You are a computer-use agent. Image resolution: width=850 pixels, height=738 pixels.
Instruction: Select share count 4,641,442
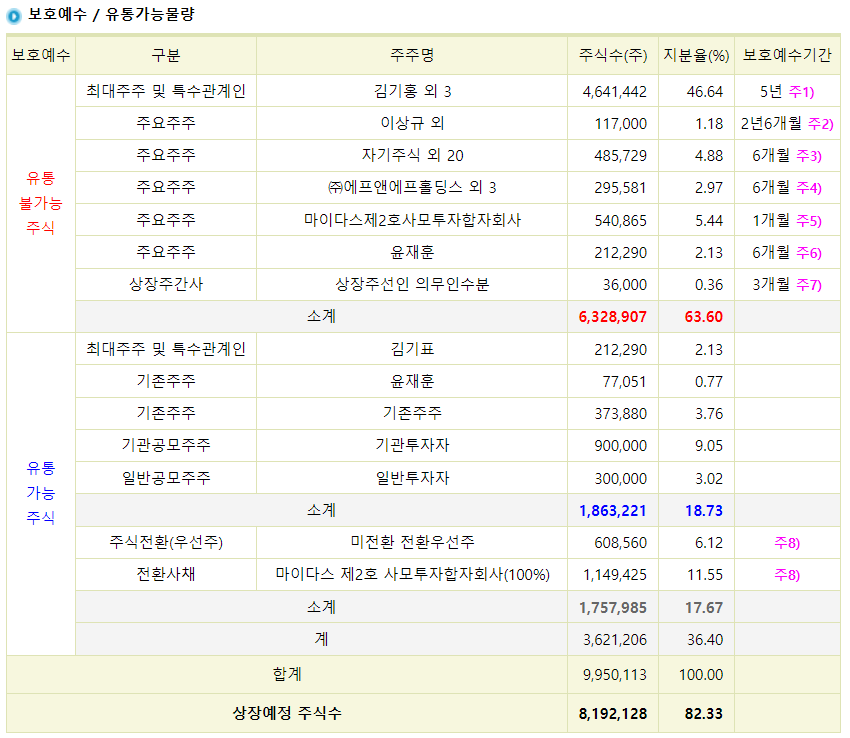tap(615, 92)
